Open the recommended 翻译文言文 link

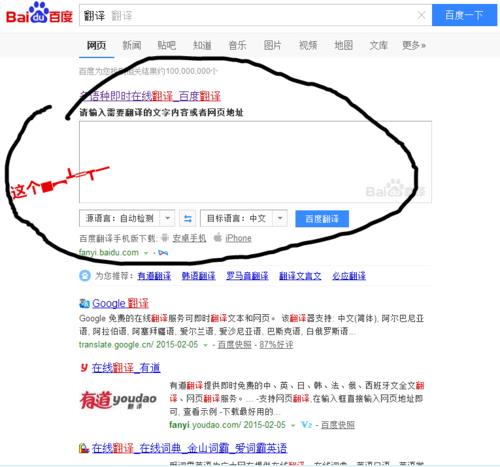tap(300, 276)
